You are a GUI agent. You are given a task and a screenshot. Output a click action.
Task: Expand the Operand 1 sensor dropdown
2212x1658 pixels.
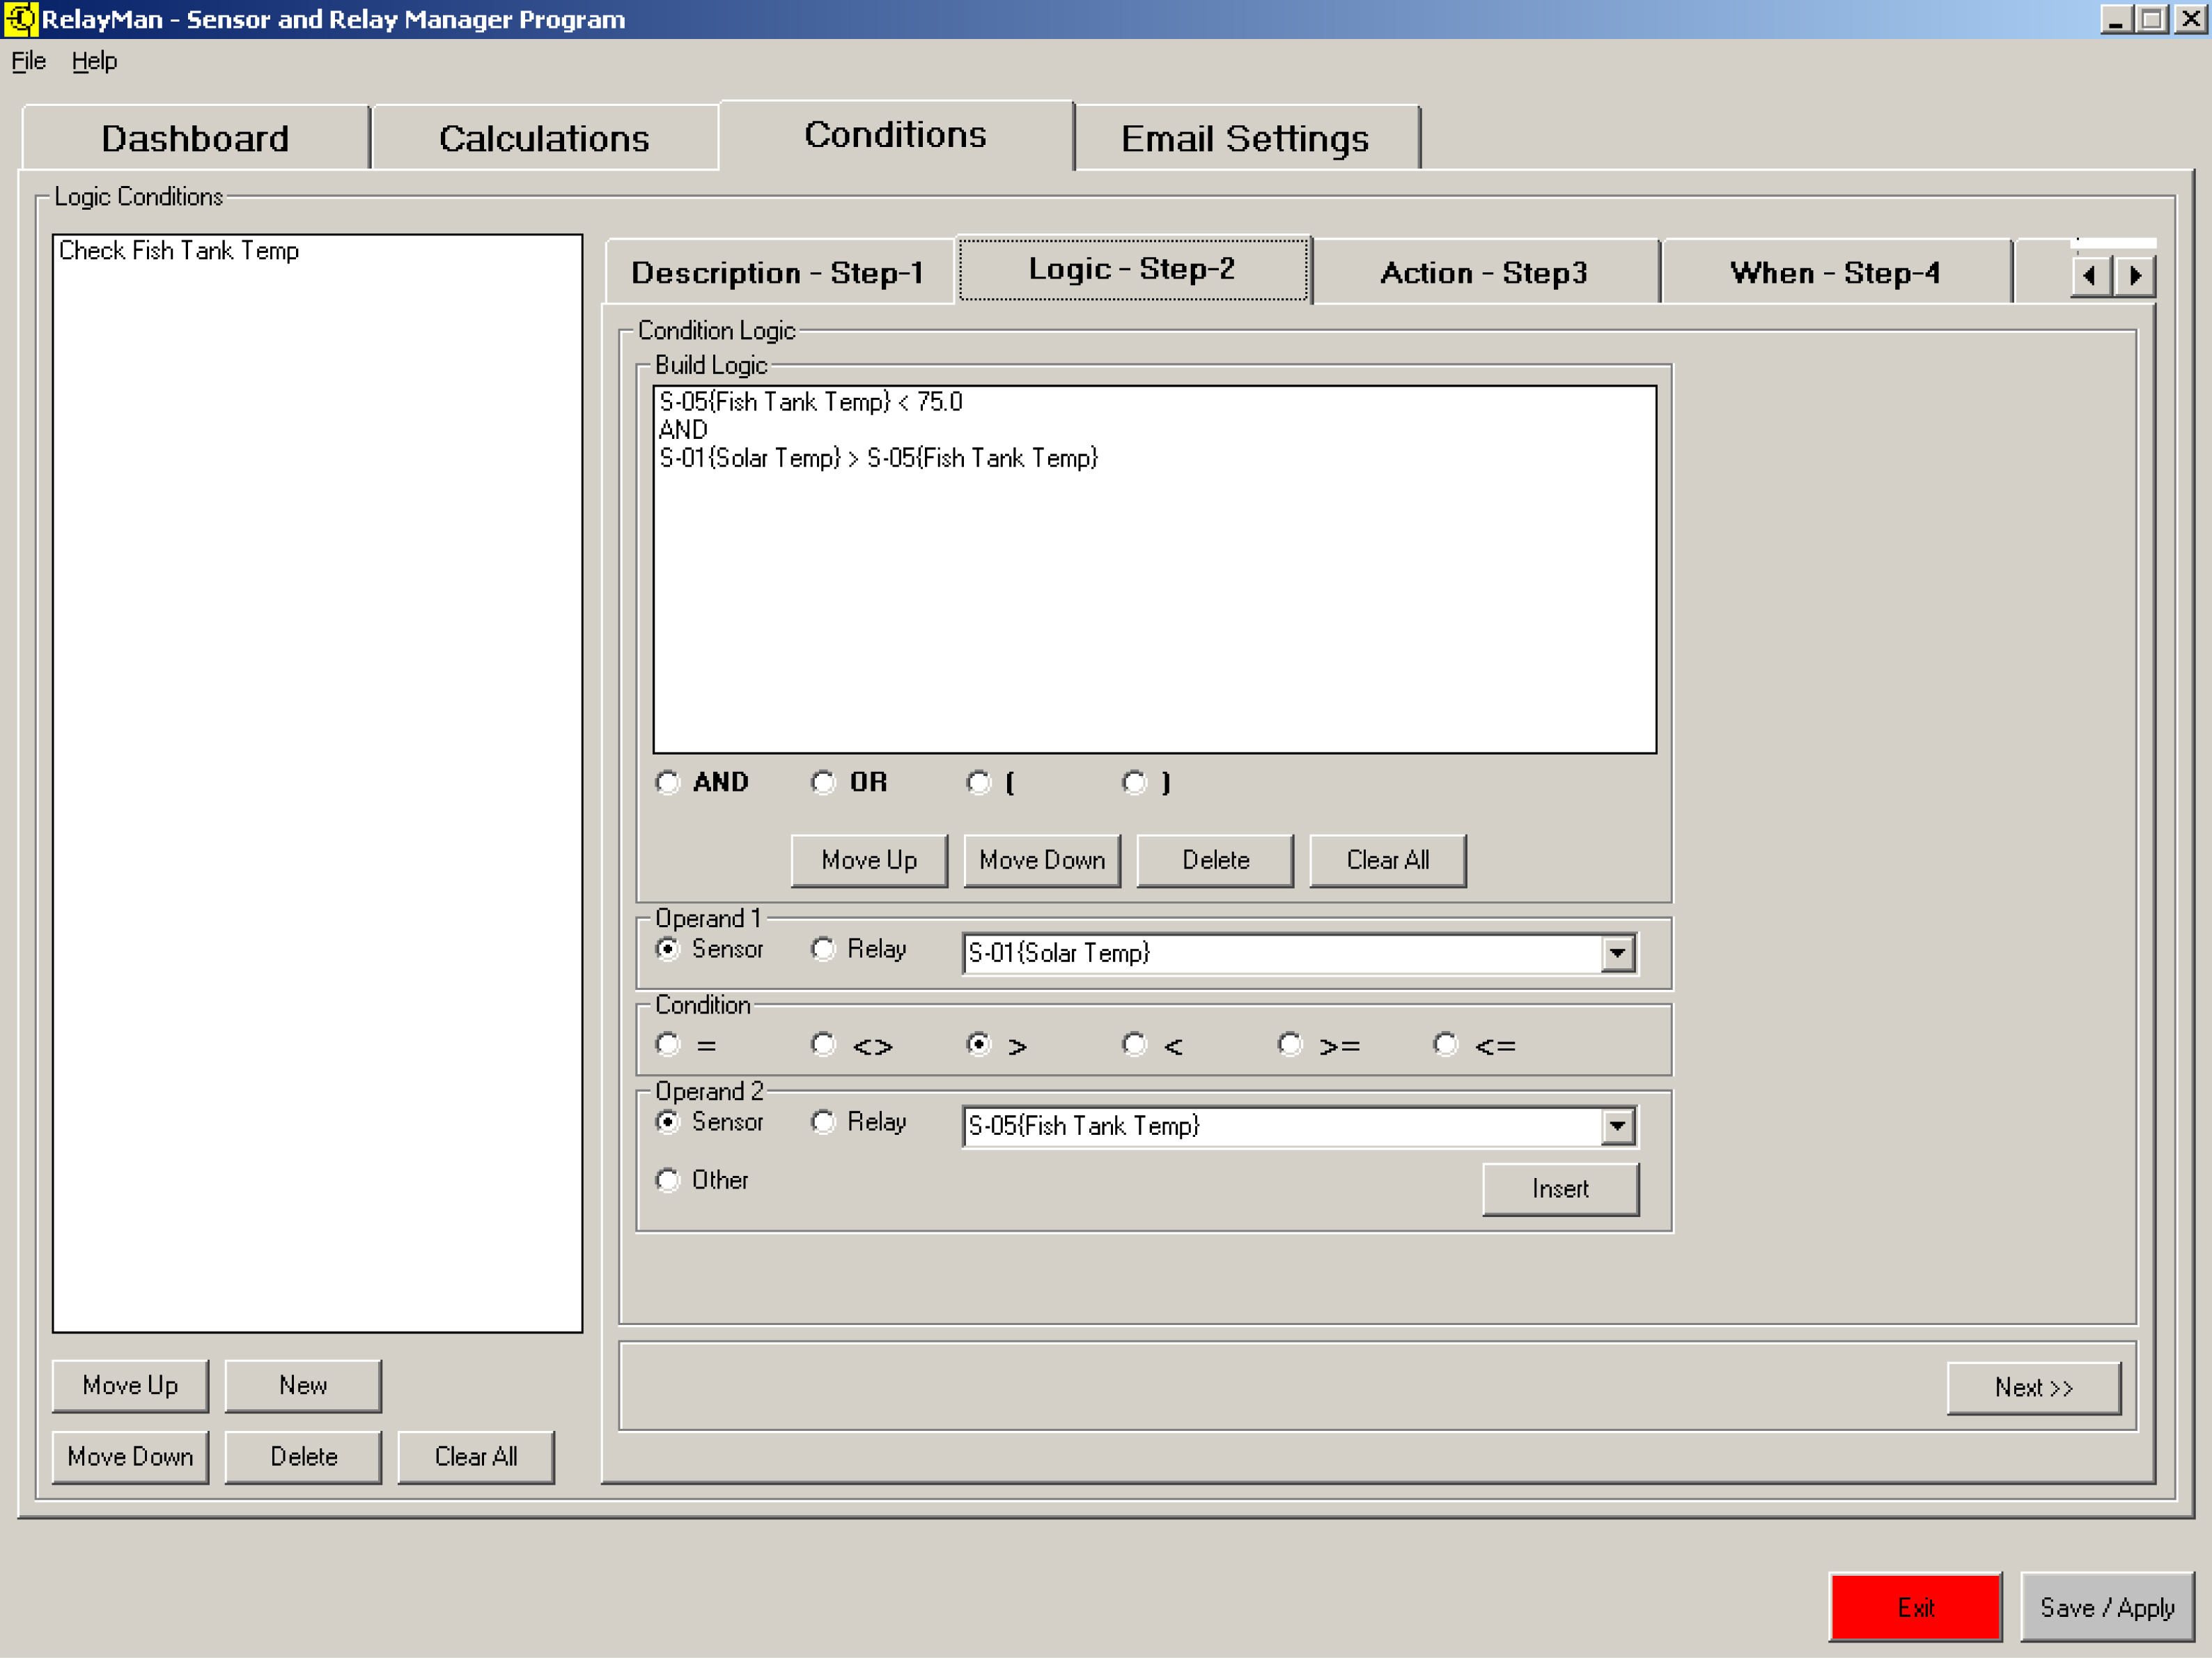click(1617, 953)
